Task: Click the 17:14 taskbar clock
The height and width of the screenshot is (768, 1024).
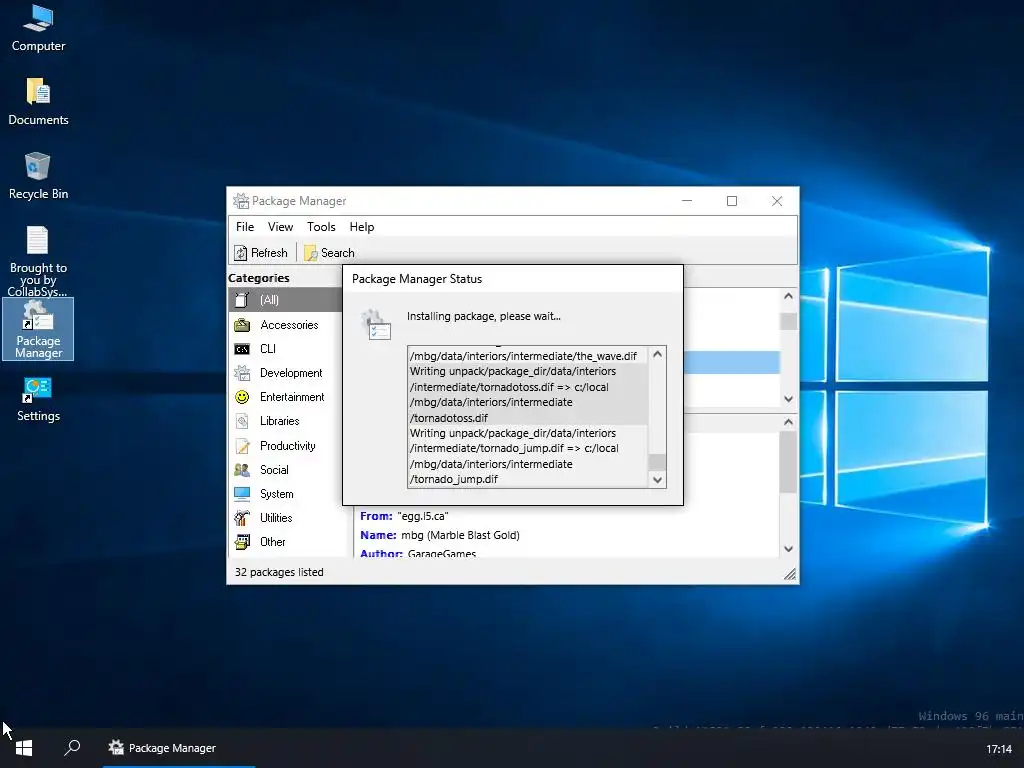Action: point(999,749)
